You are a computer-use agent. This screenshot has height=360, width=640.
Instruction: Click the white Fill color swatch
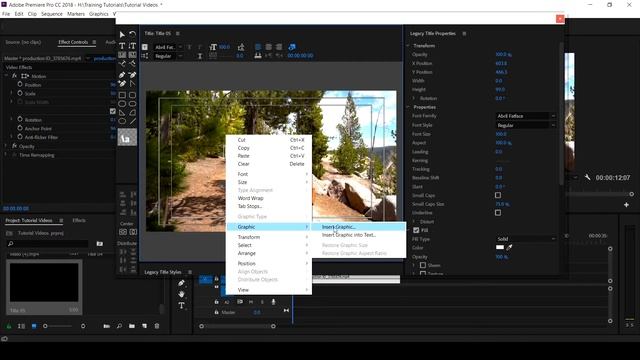[x=500, y=247]
